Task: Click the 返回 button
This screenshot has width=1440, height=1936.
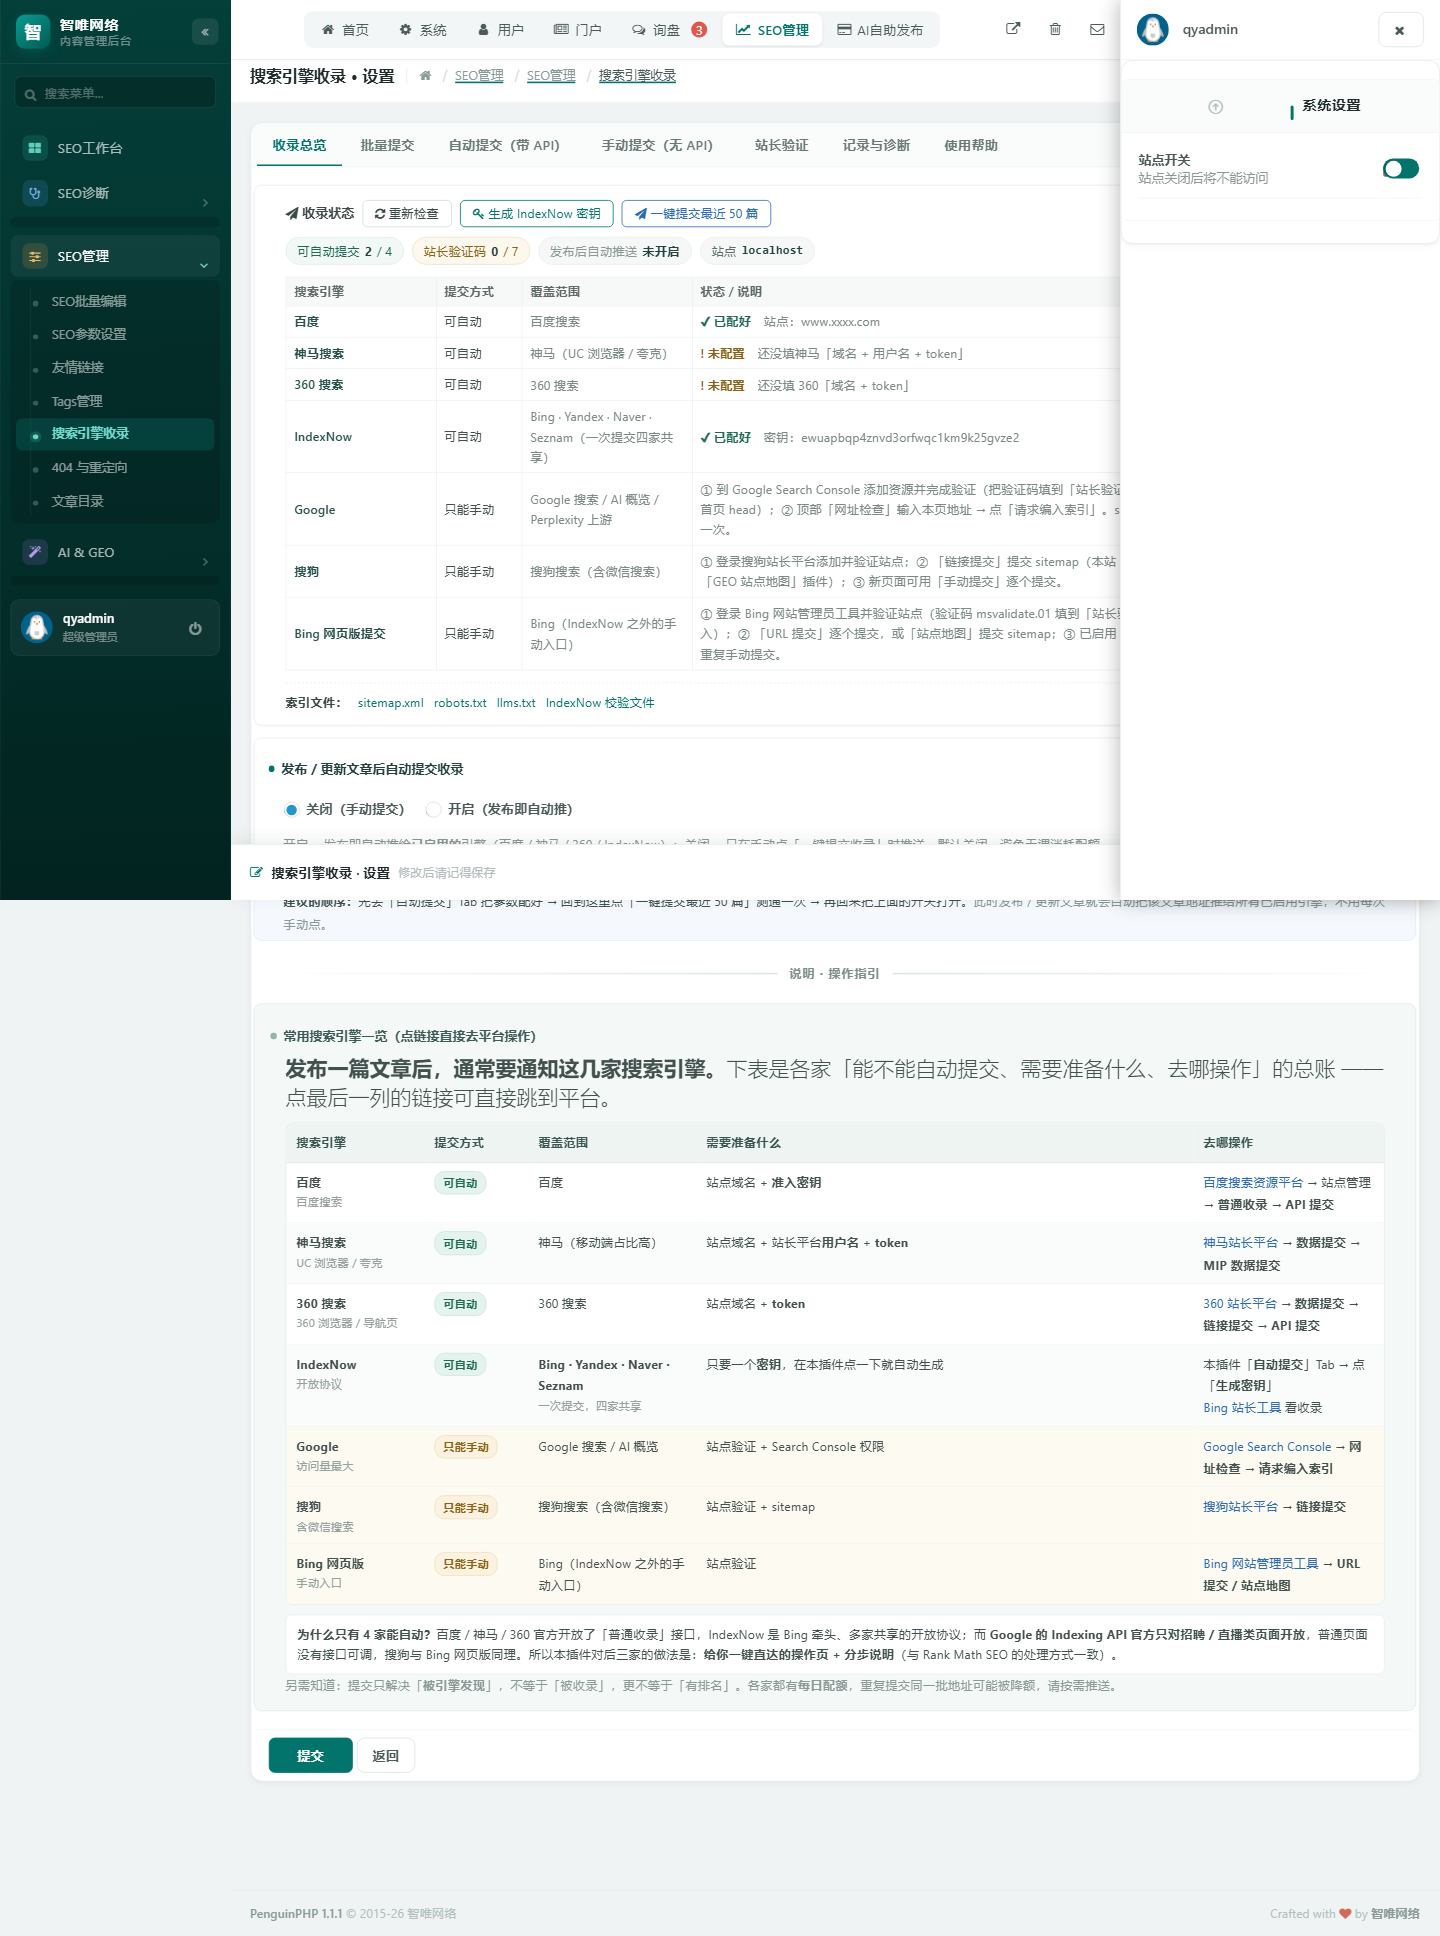Action: pos(386,1756)
